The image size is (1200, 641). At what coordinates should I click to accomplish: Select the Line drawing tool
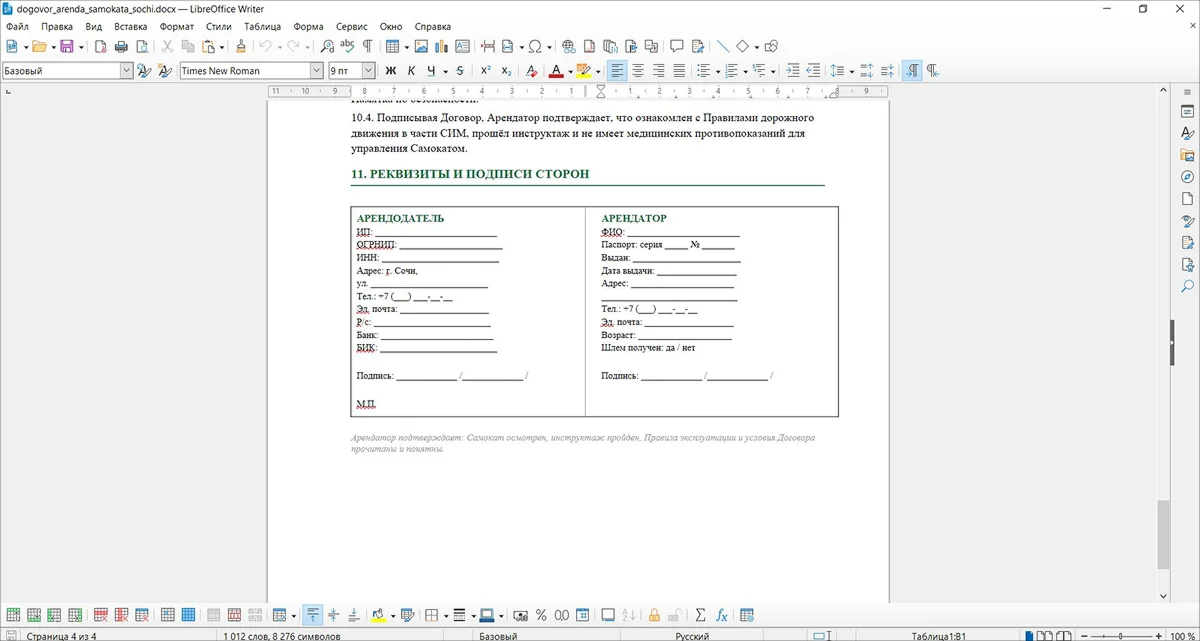[x=723, y=47]
